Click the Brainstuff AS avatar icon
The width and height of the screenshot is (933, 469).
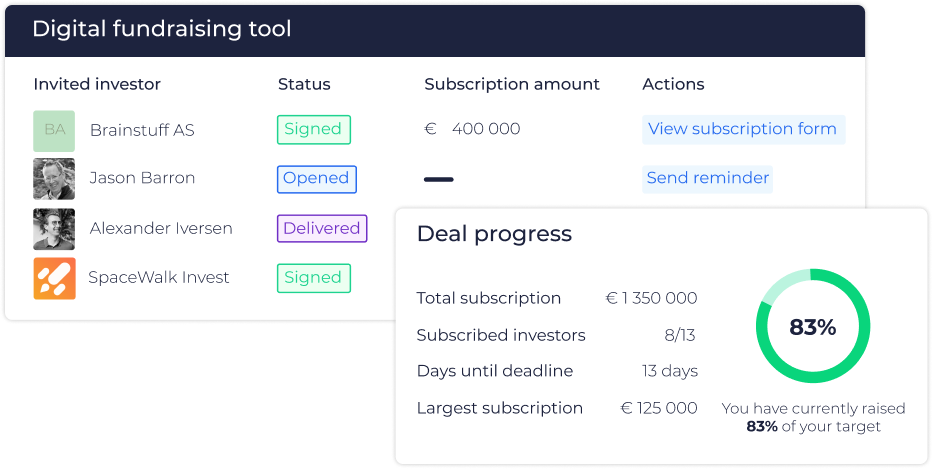pyautogui.click(x=54, y=131)
